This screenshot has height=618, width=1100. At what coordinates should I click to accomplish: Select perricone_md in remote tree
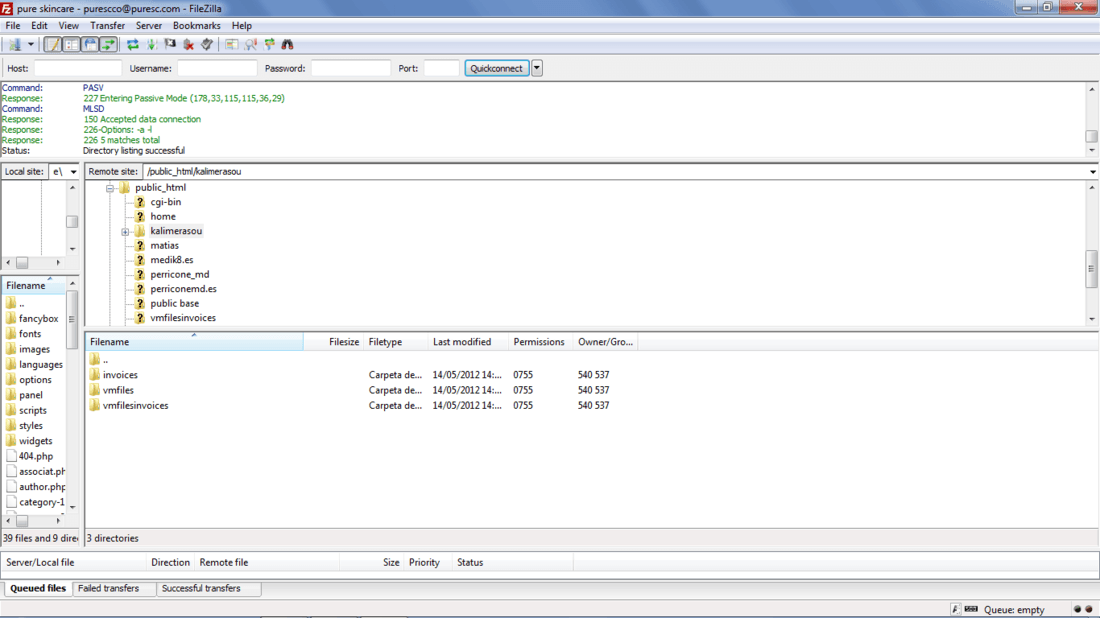(x=180, y=275)
